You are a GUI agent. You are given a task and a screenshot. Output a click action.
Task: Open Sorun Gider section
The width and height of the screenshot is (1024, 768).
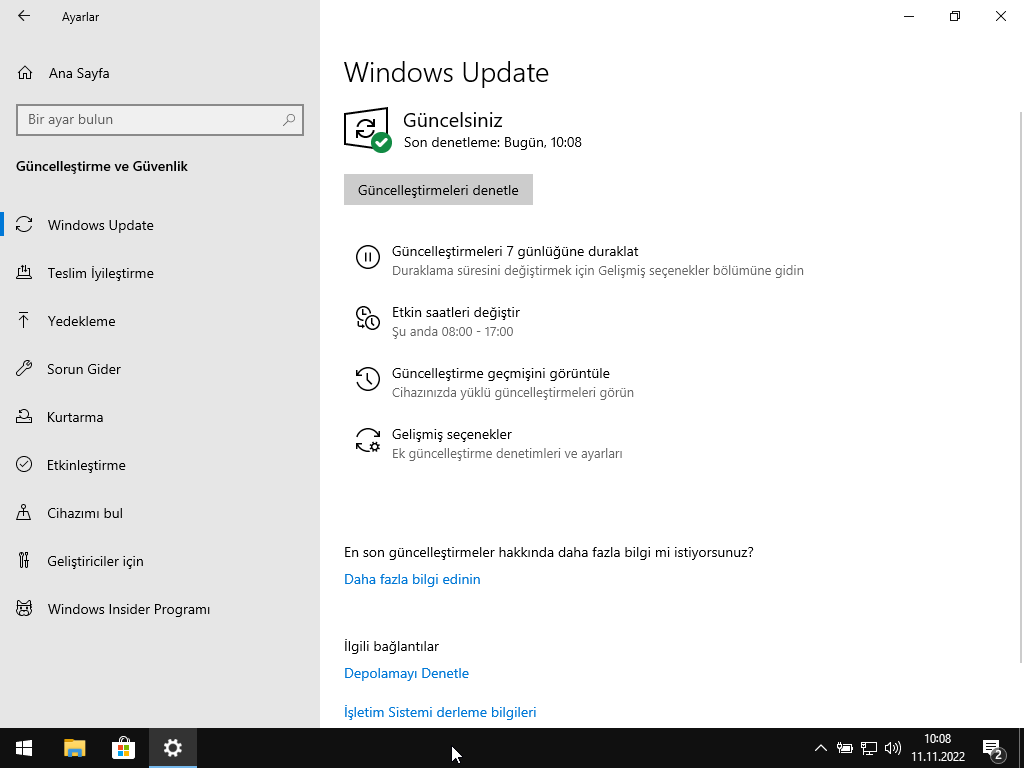tap(160, 369)
